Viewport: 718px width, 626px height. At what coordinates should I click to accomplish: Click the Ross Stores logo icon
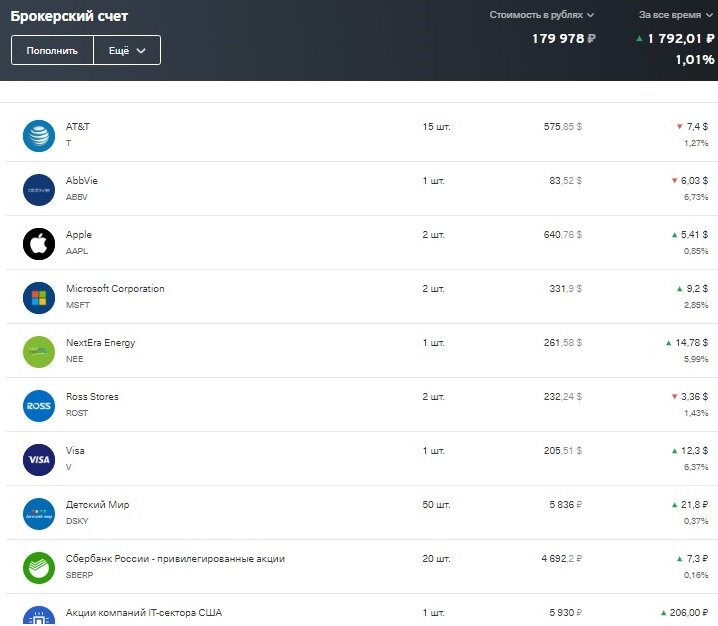39,406
